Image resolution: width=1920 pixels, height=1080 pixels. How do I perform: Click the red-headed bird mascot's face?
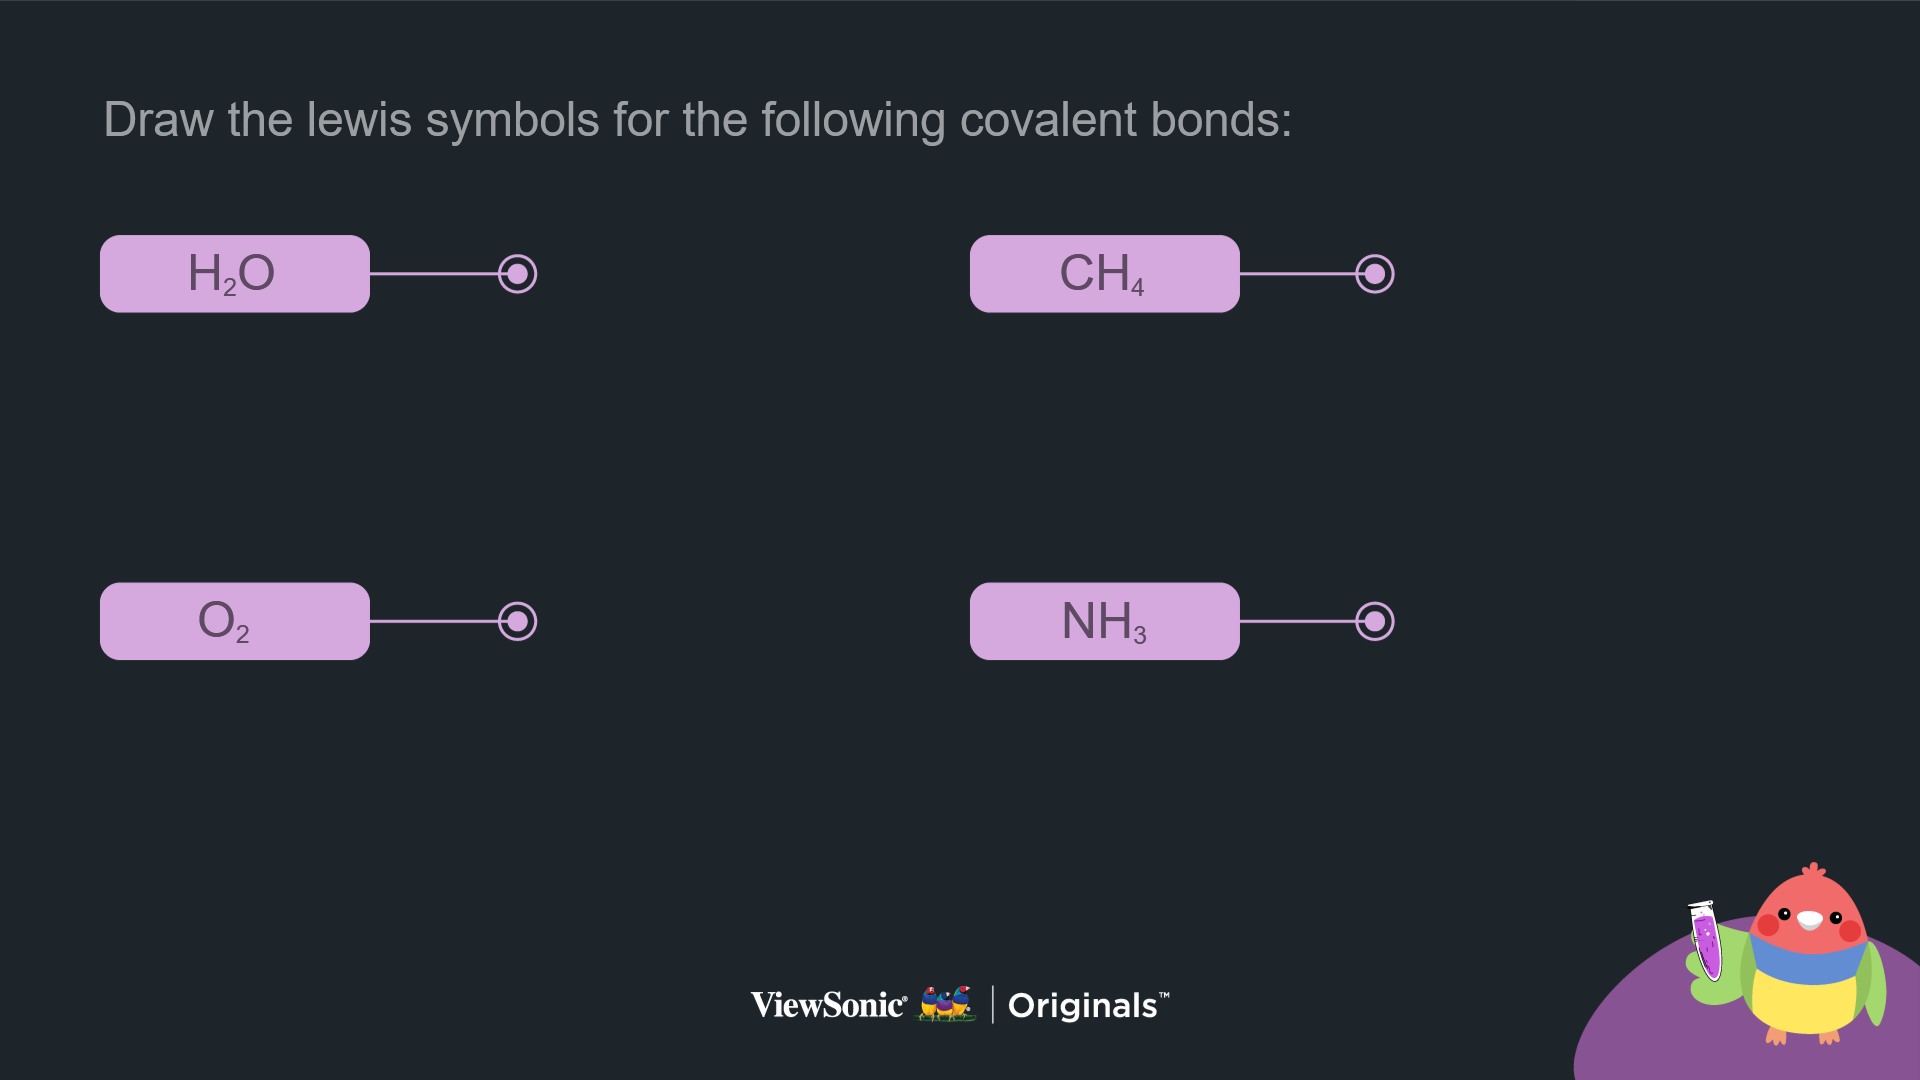[x=1810, y=915]
